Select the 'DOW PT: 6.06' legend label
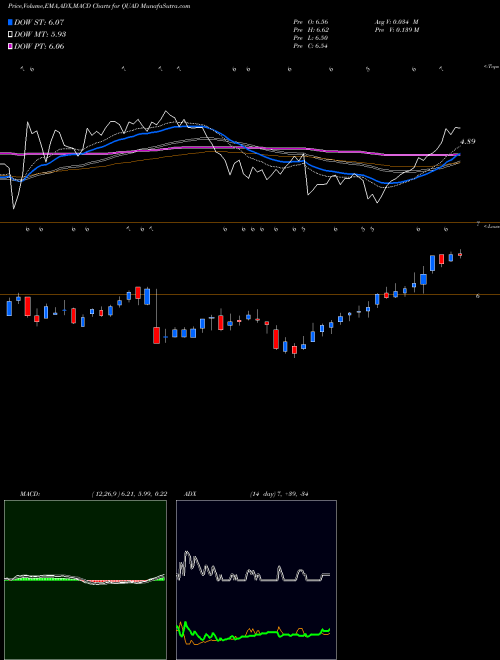The height and width of the screenshot is (660, 500). click(39, 46)
